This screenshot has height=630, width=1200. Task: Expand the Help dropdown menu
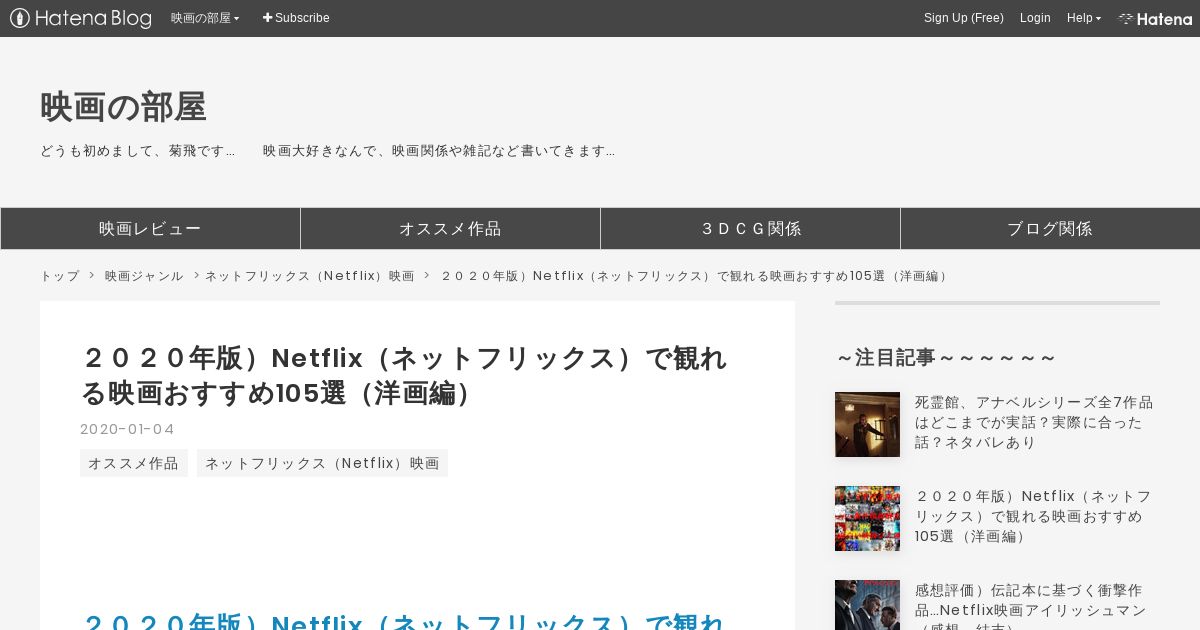pos(1084,18)
